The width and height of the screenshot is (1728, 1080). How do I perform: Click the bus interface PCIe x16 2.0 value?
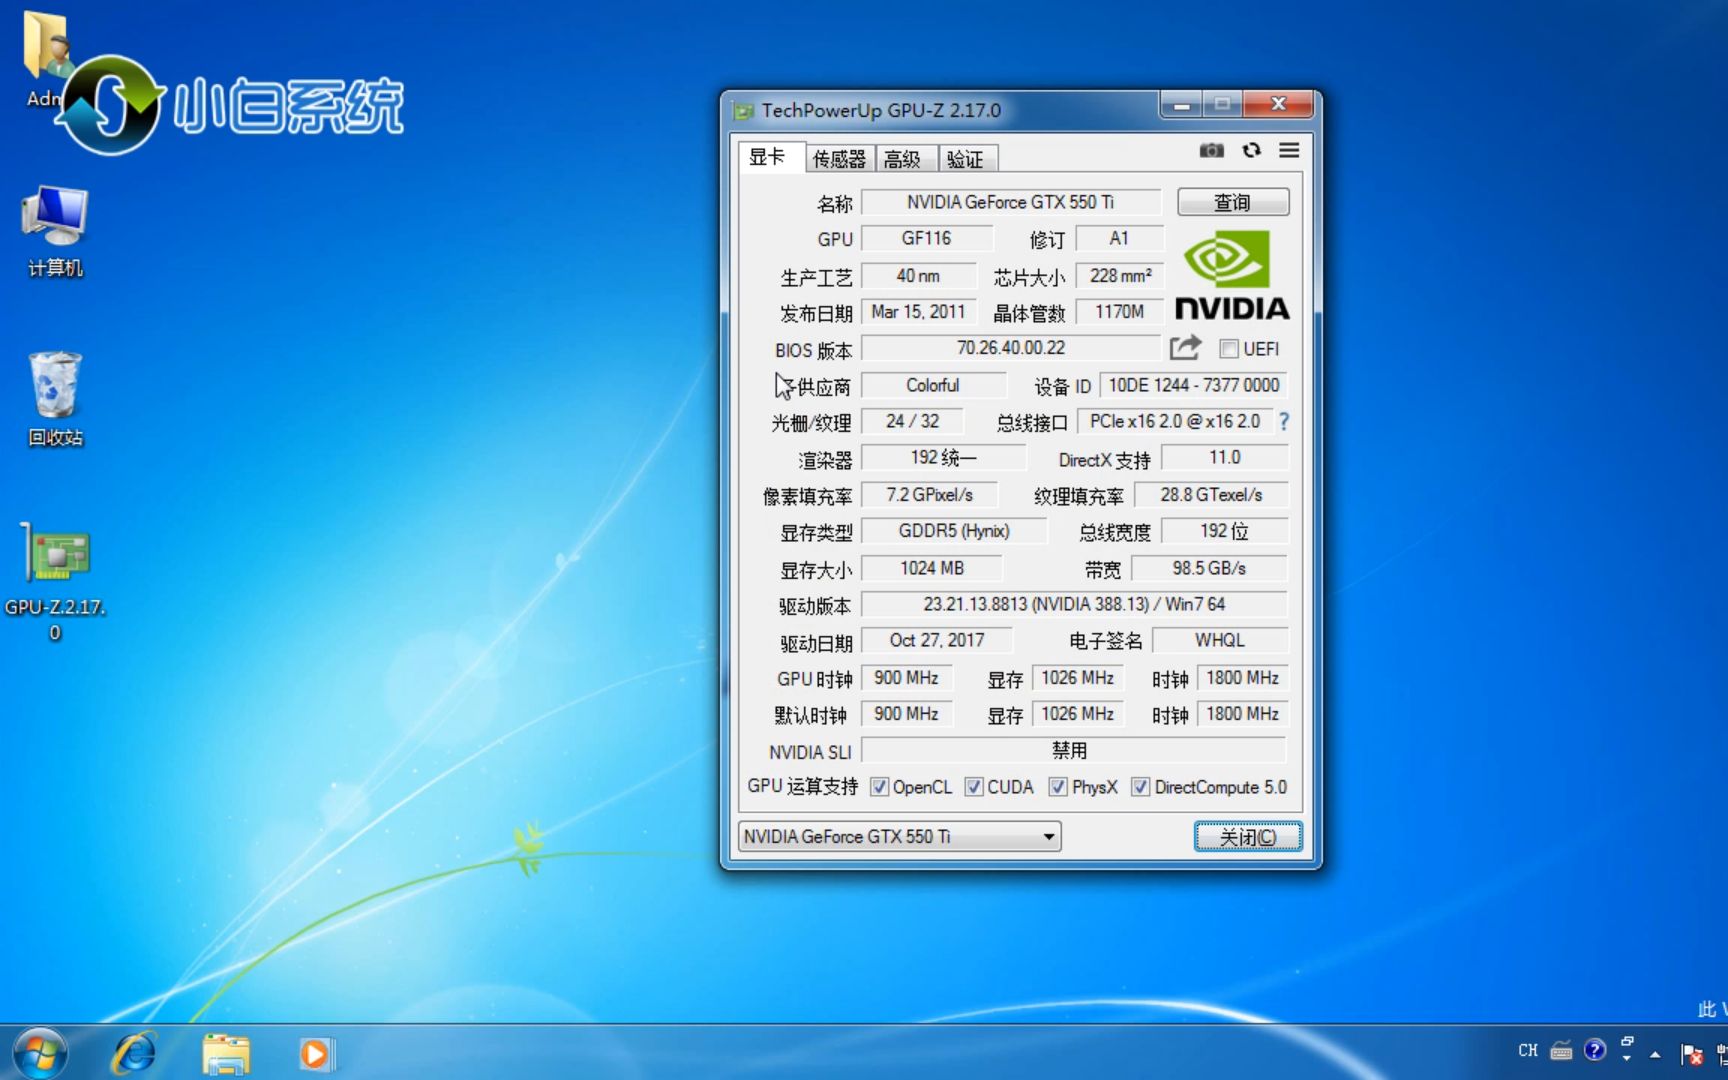[x=1174, y=421]
